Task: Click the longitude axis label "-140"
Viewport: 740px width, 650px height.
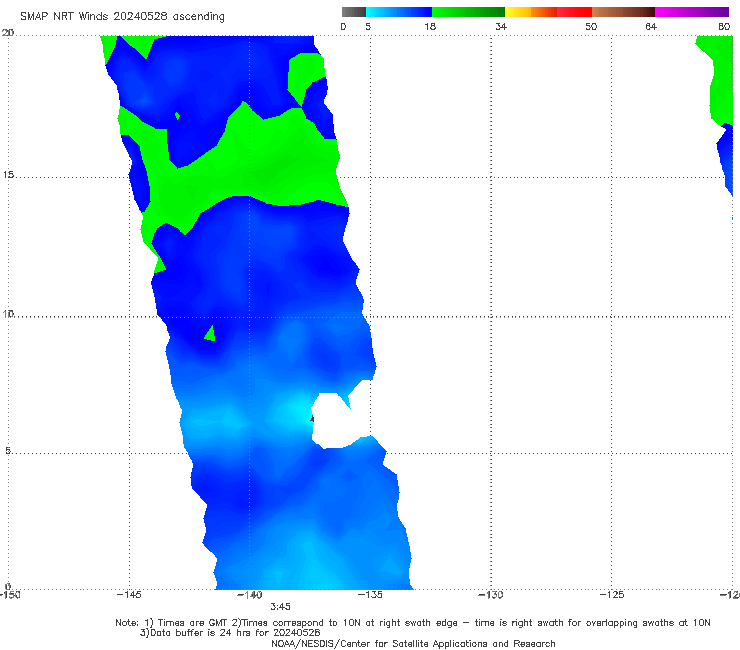Action: click(250, 595)
